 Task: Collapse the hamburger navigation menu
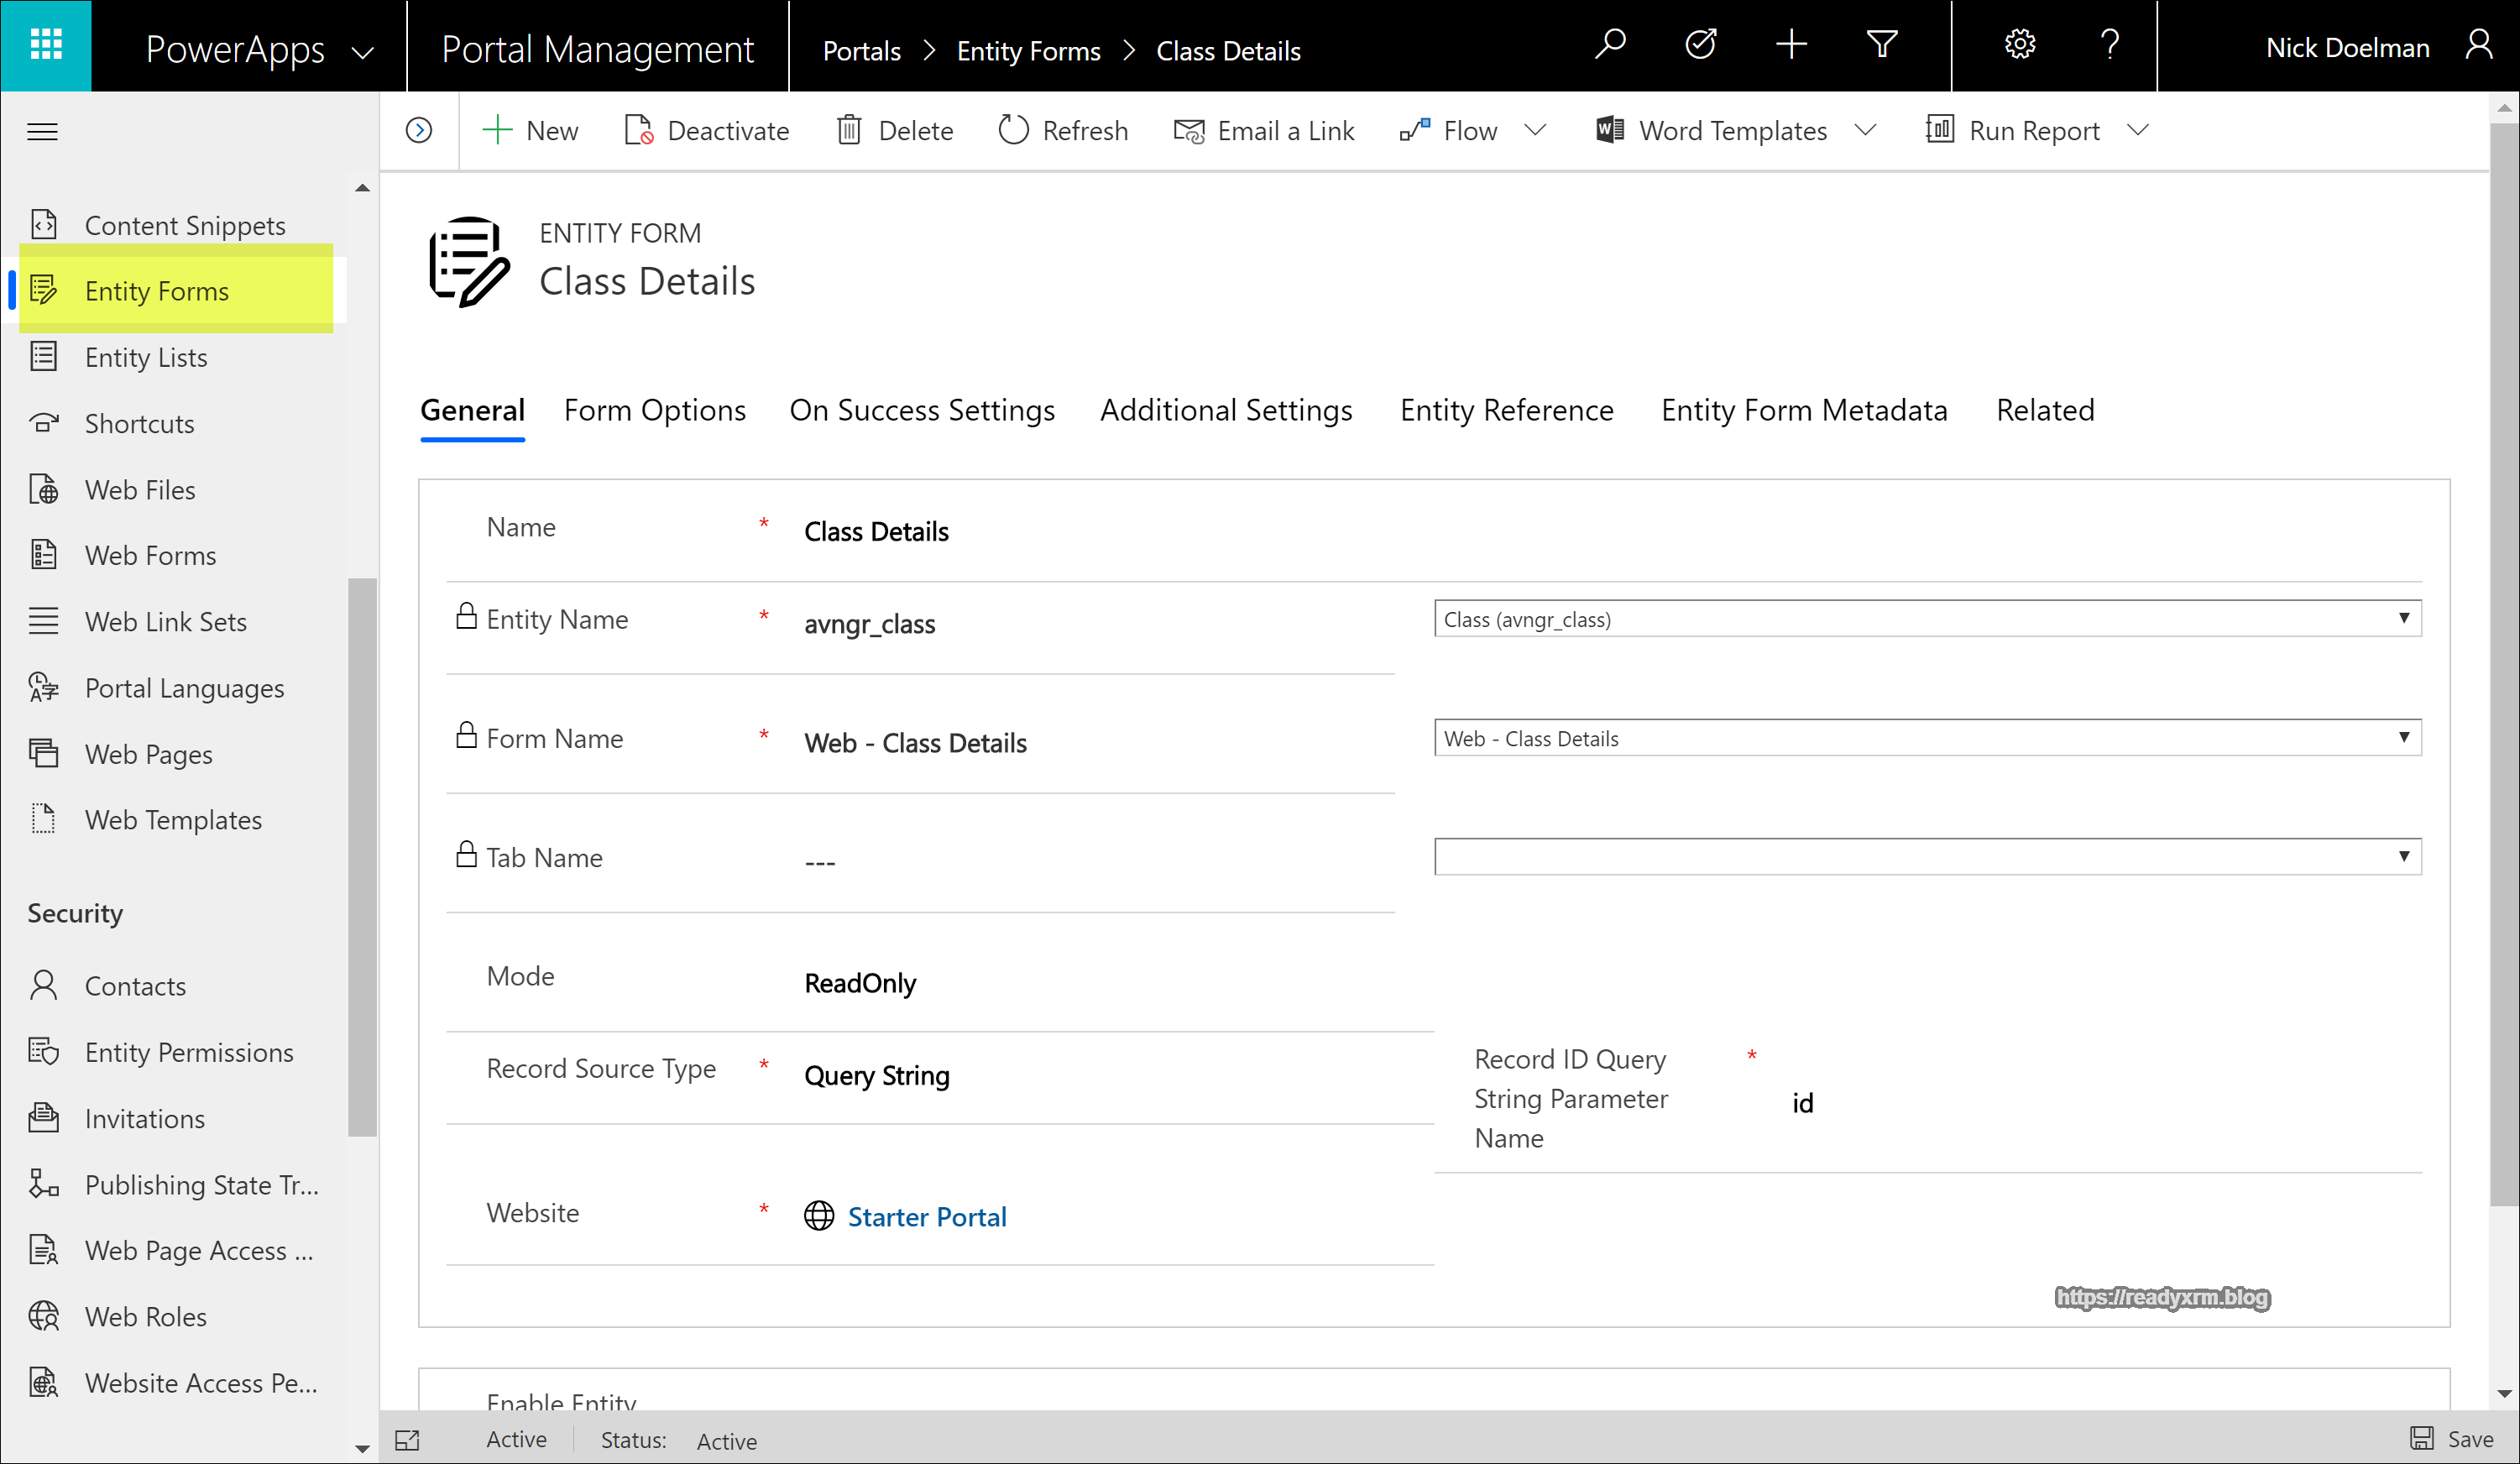(42, 131)
